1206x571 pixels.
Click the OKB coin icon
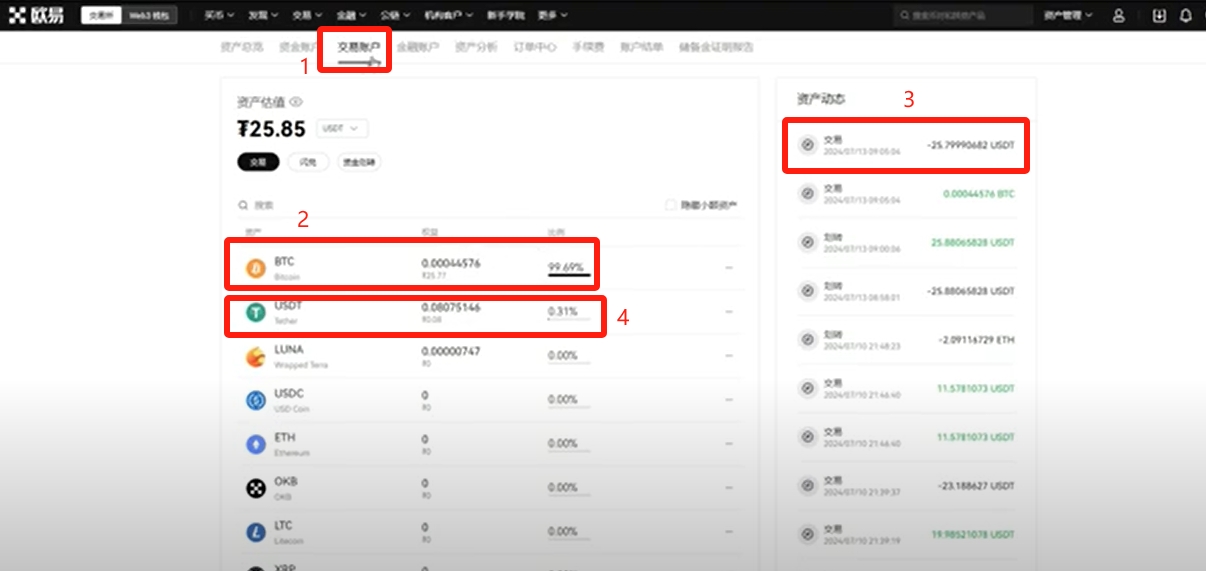(256, 488)
